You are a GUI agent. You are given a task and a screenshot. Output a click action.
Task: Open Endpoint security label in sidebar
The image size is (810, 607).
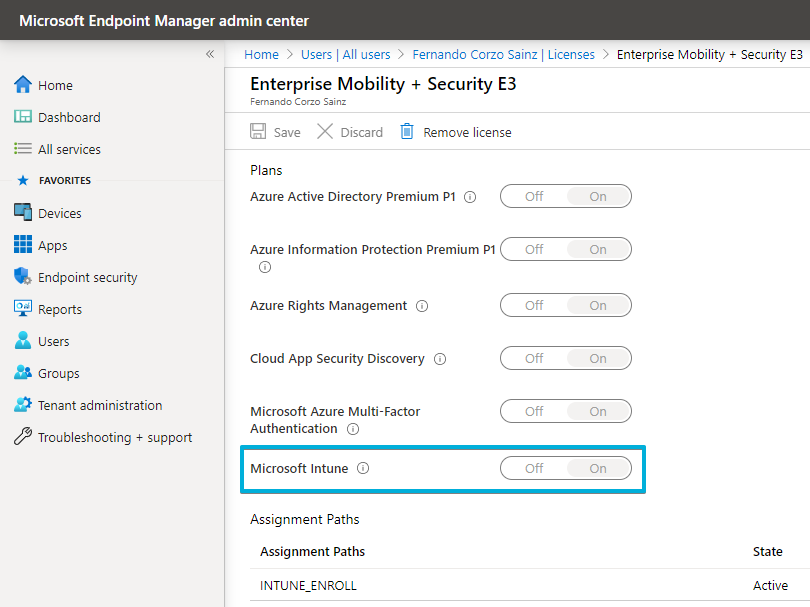[88, 277]
